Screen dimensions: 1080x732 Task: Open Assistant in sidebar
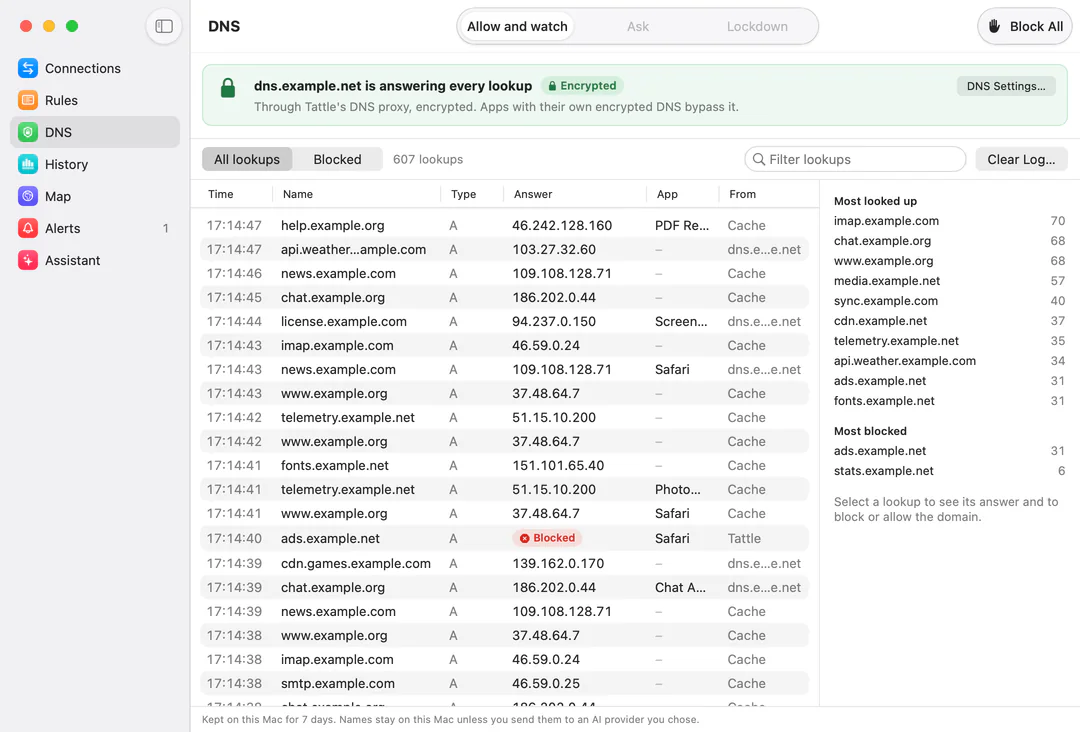pos(95,260)
